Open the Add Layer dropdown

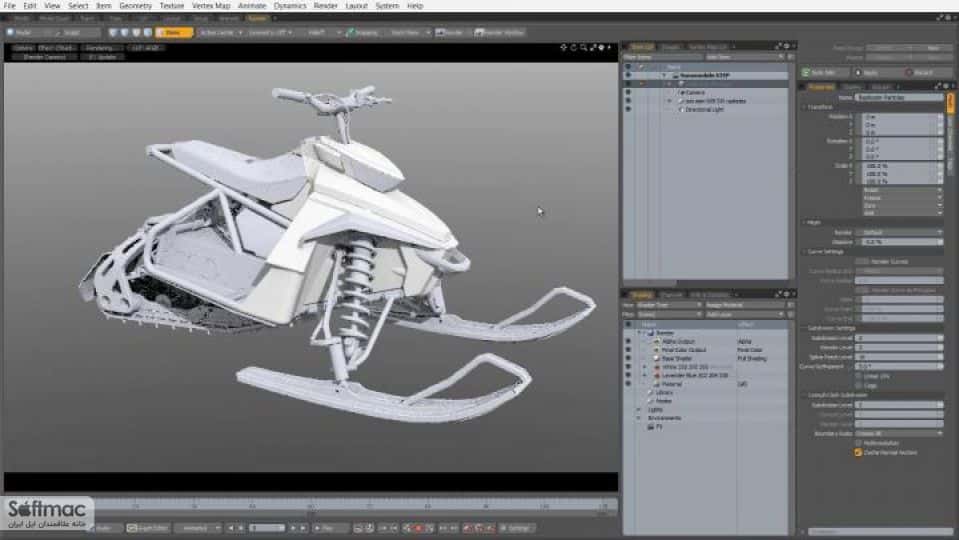744,314
